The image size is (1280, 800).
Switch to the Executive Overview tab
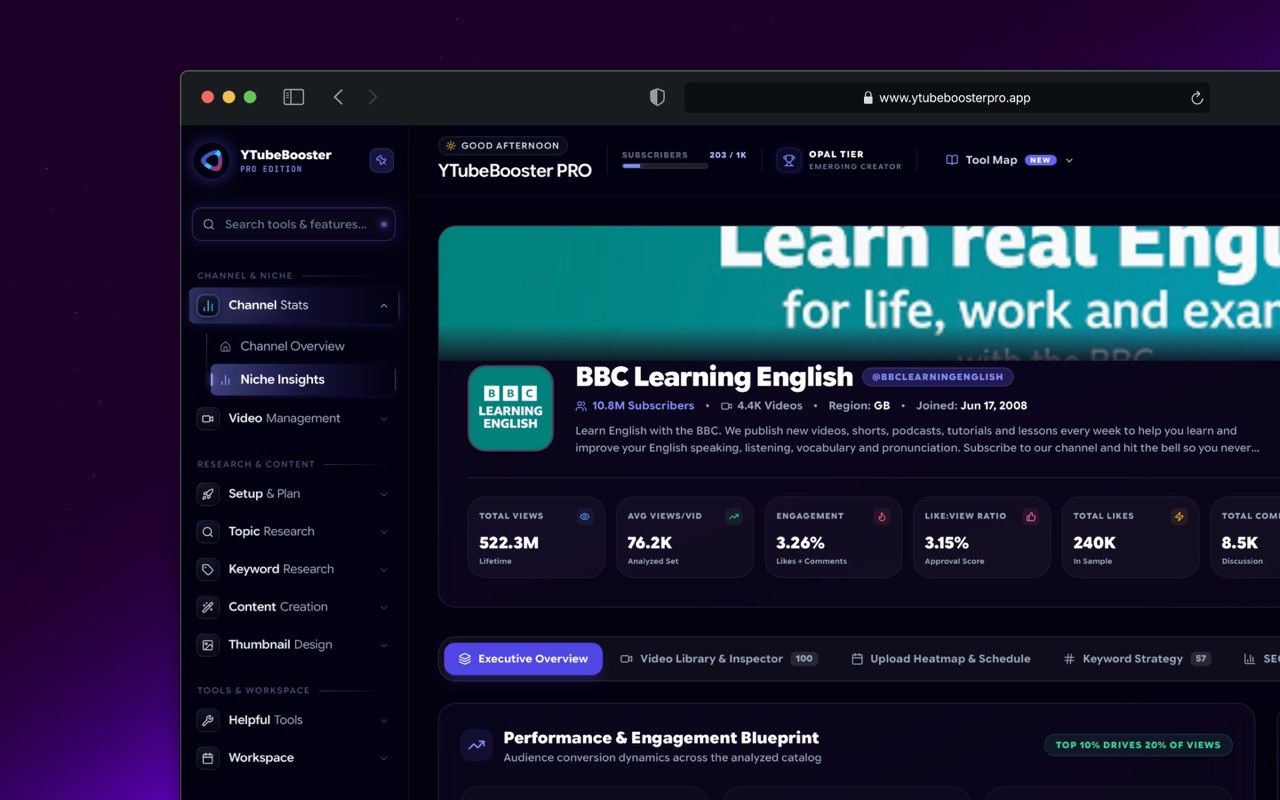tap(523, 659)
